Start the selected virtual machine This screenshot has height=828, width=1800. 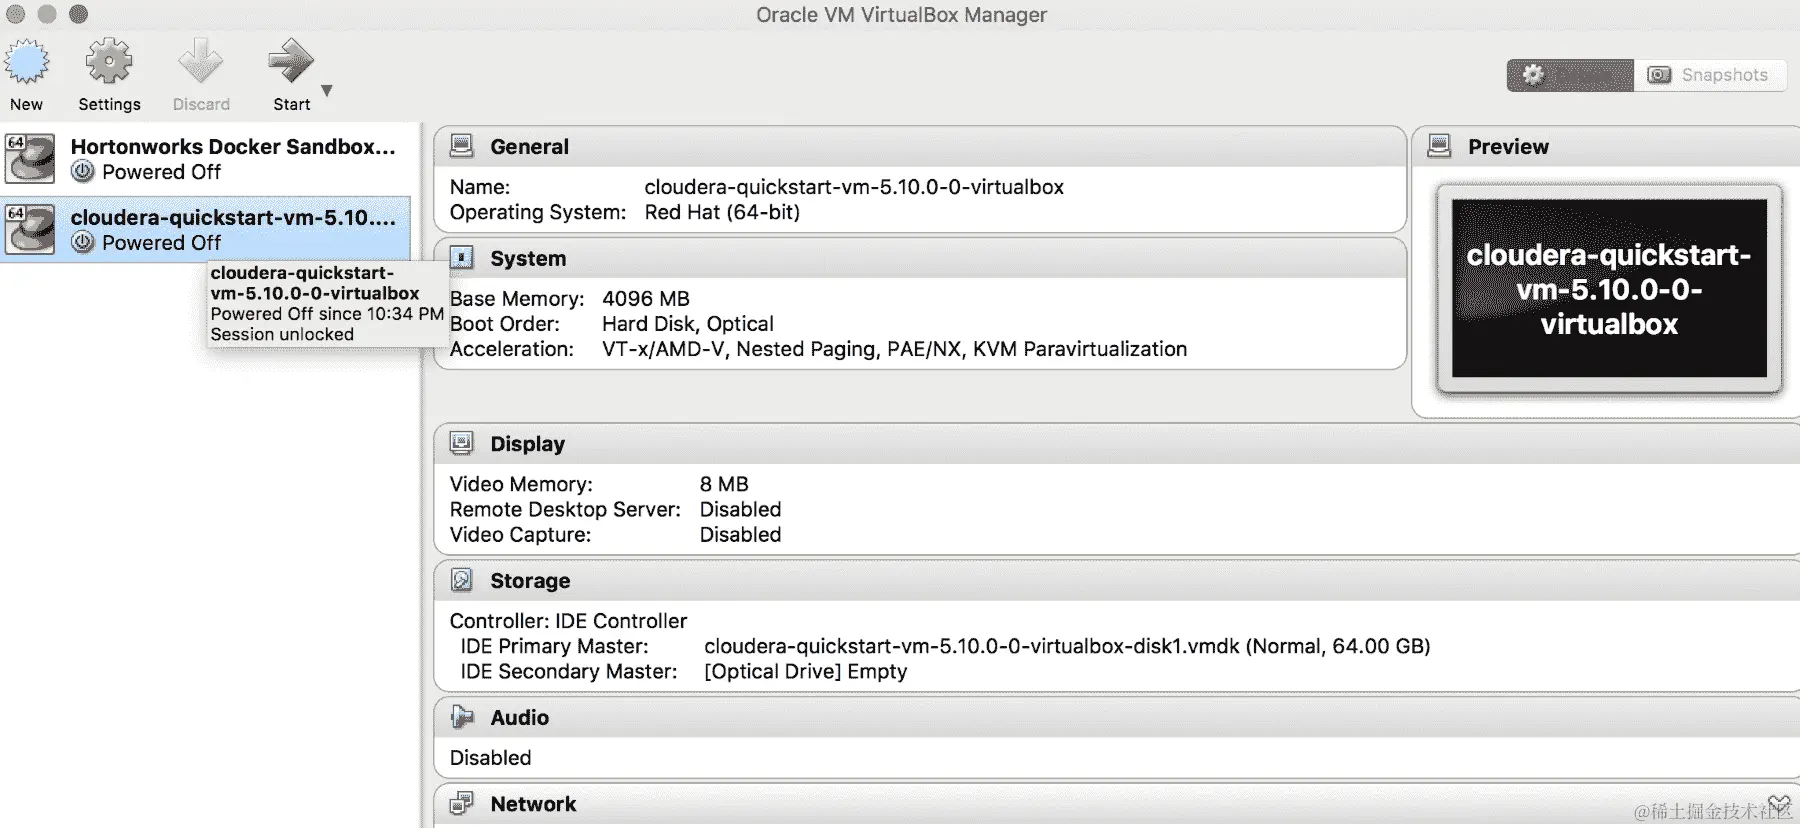click(x=290, y=63)
